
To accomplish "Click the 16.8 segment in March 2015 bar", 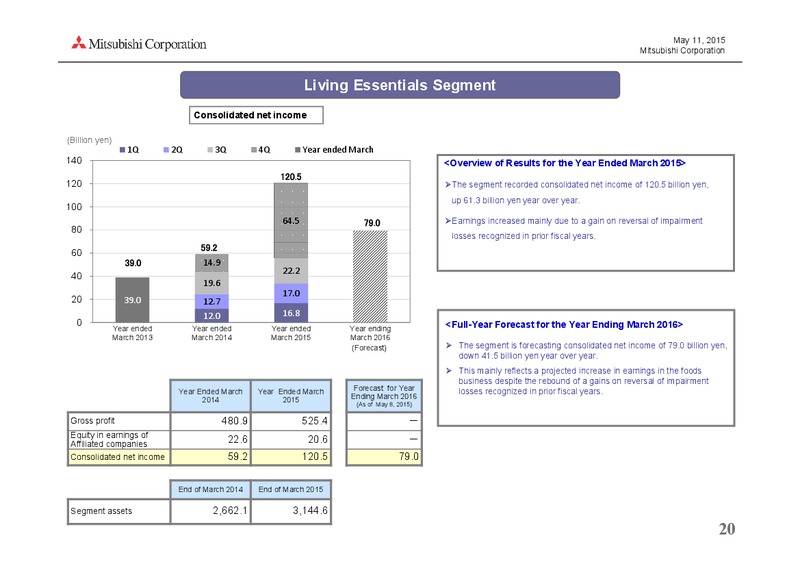I will (291, 313).
